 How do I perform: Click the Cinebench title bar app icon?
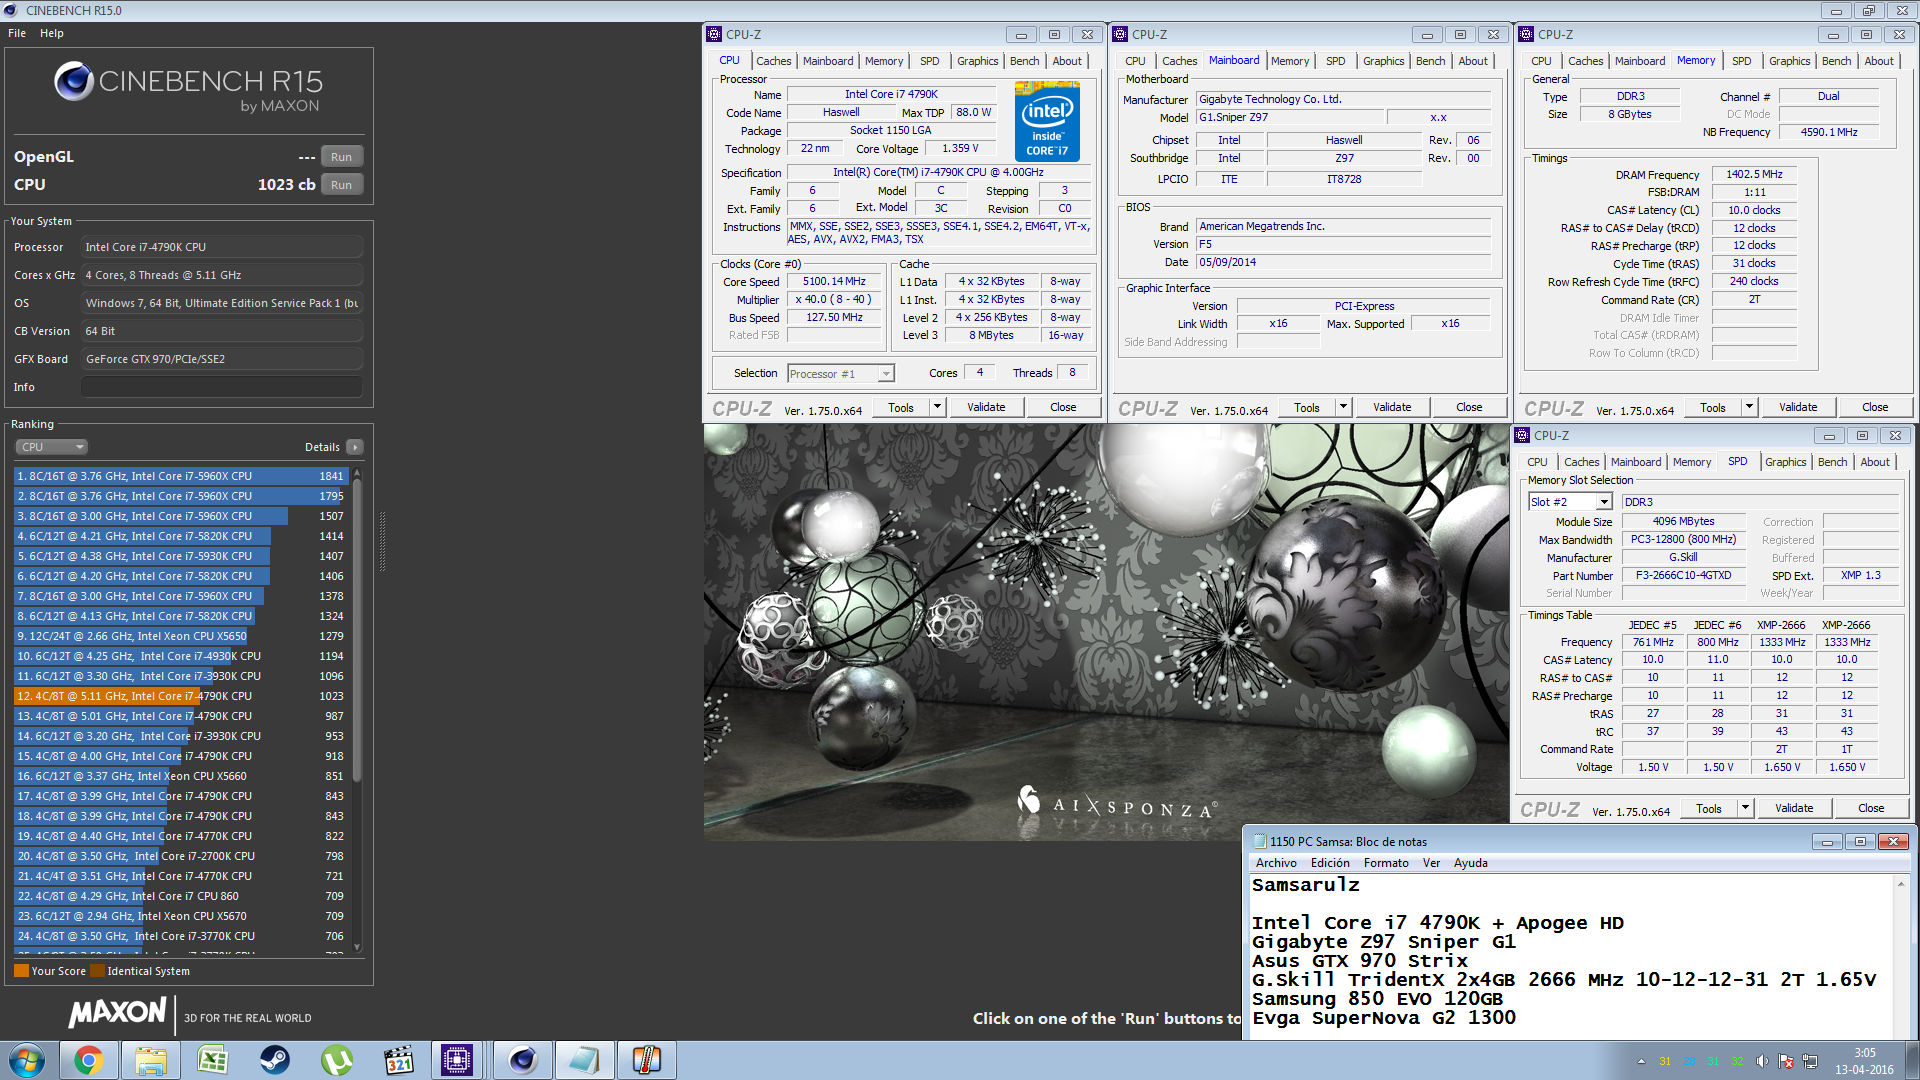tap(12, 10)
